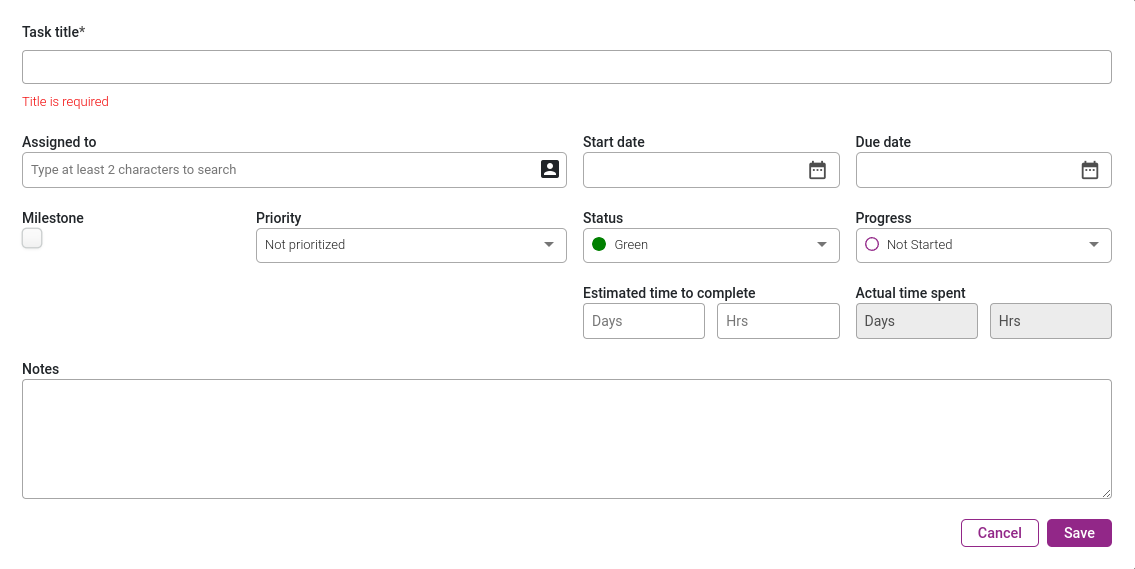Click the Estimated time Hrs field
Image resolution: width=1135 pixels, height=569 pixels.
tap(778, 321)
